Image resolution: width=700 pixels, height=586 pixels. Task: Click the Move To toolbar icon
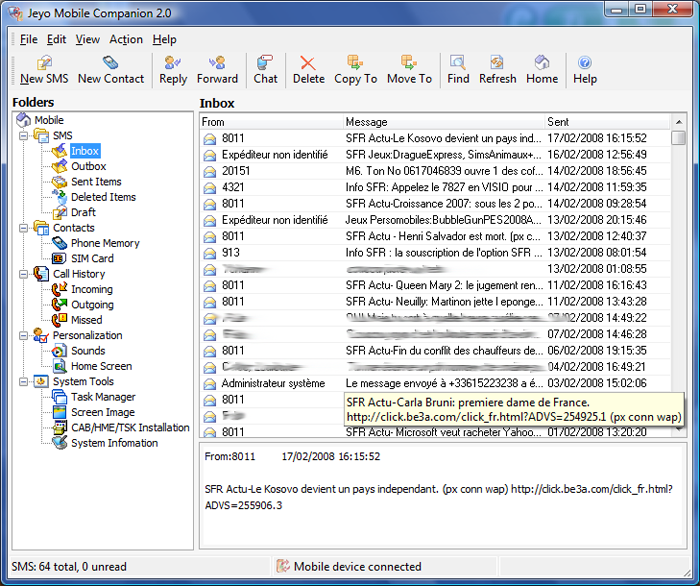coord(409,63)
